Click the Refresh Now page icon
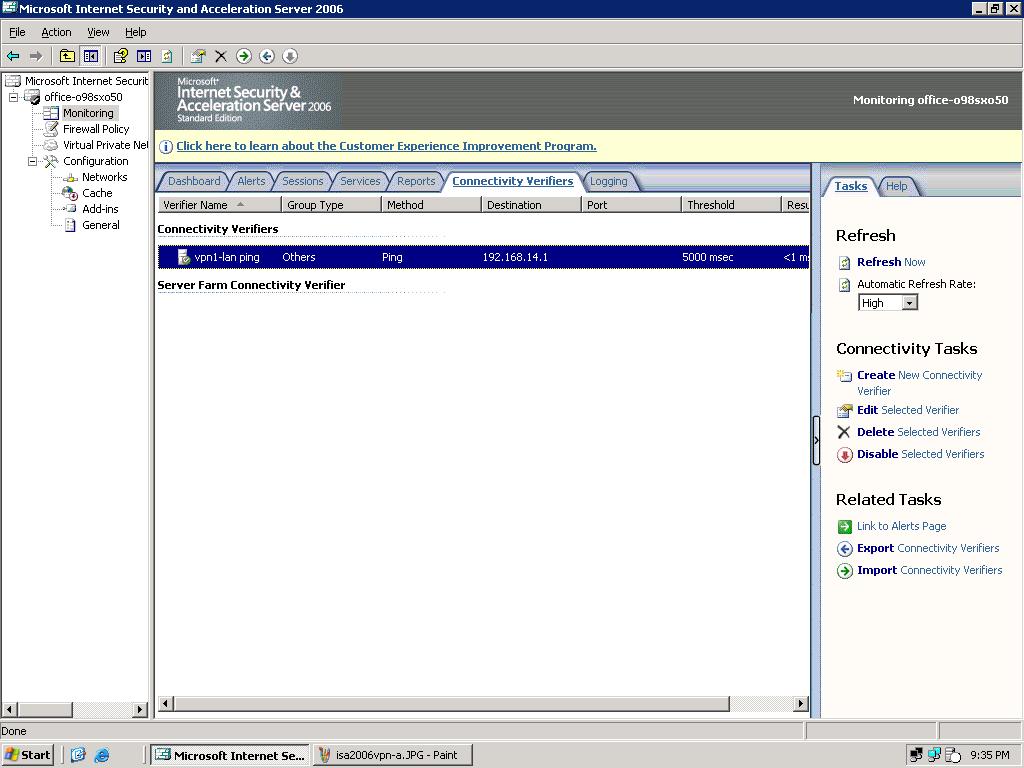Viewport: 1024px width, 768px height. coord(844,263)
